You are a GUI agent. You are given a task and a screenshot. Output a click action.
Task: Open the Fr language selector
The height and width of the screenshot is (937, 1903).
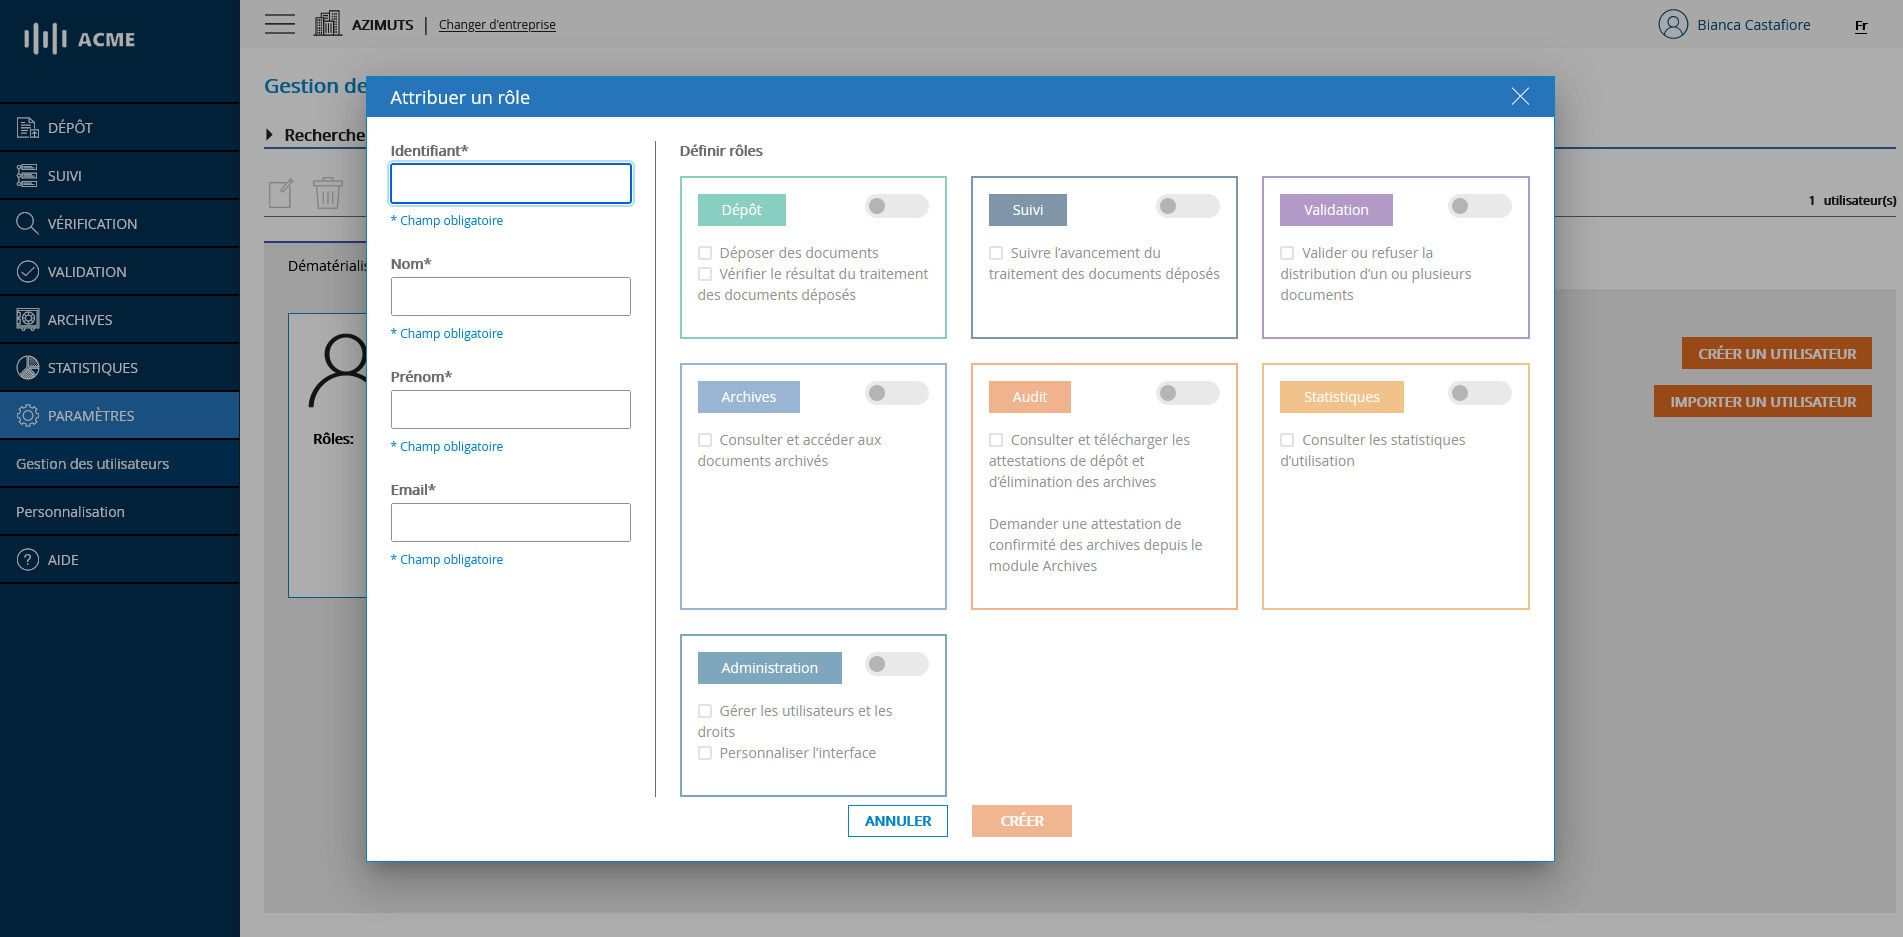point(1860,26)
